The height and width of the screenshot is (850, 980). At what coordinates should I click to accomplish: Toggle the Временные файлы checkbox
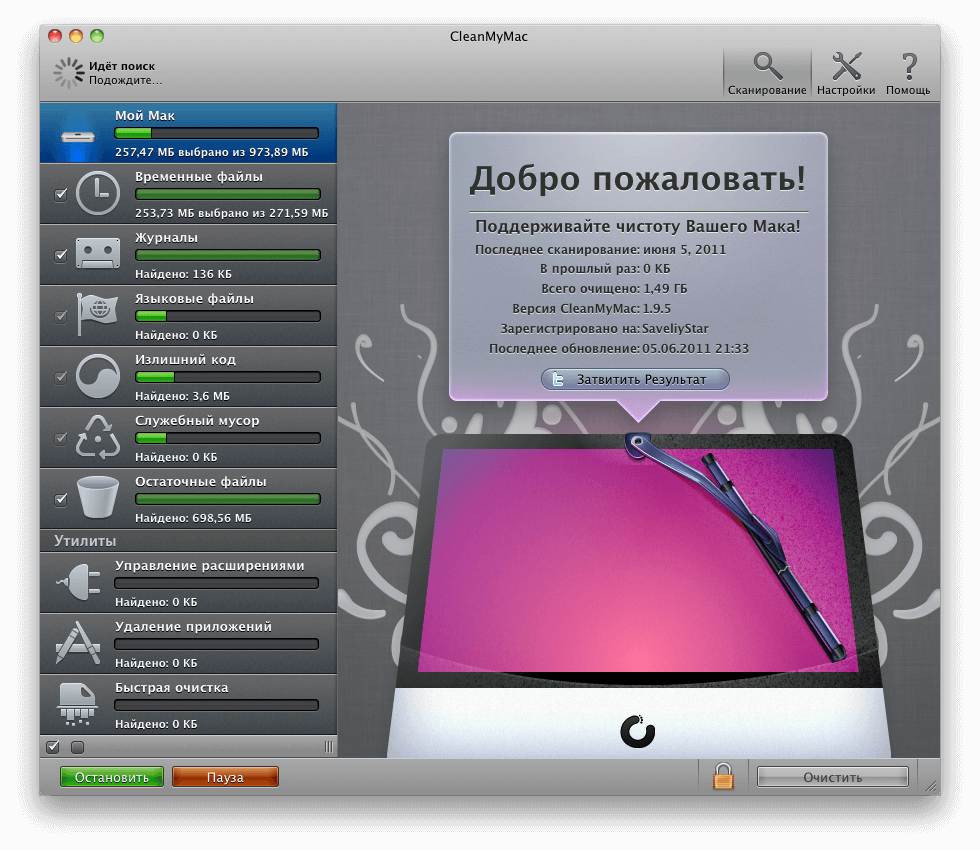(x=61, y=194)
